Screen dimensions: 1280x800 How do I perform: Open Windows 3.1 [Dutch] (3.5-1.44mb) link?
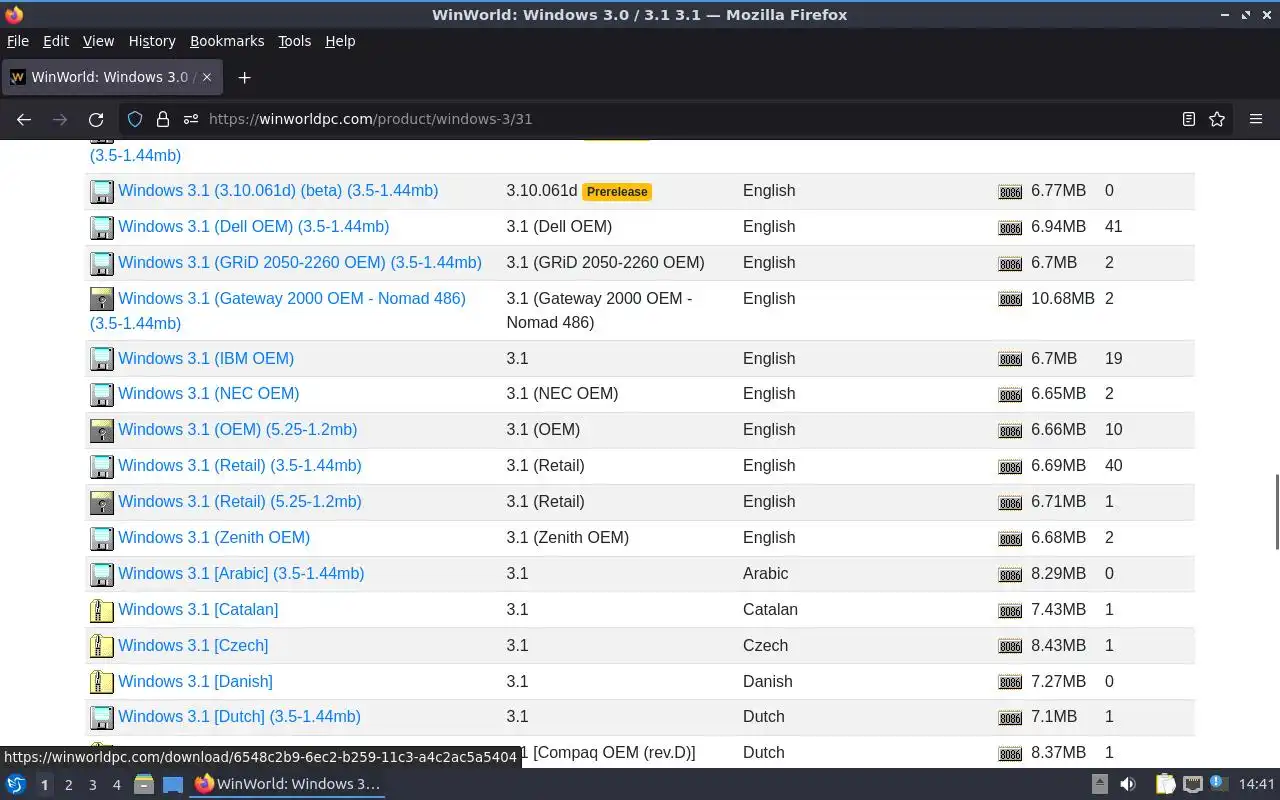pos(240,716)
